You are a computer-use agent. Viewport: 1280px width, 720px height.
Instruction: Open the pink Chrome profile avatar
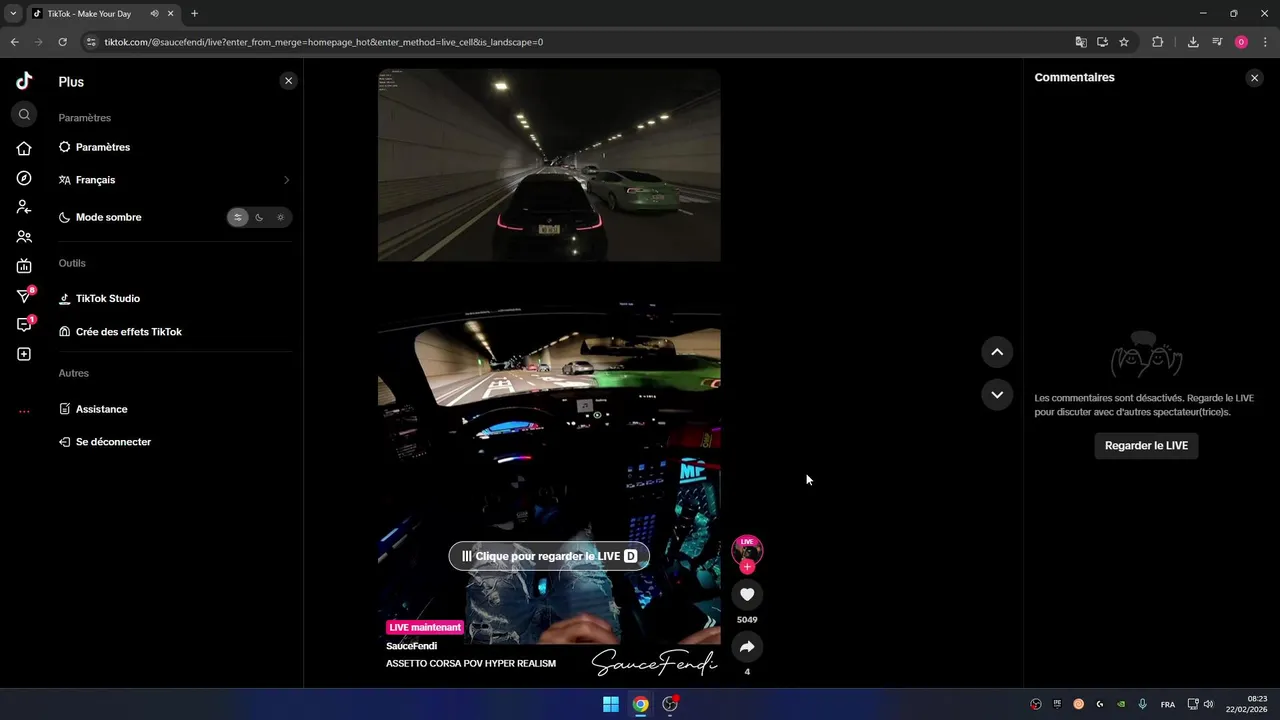pos(1241,42)
